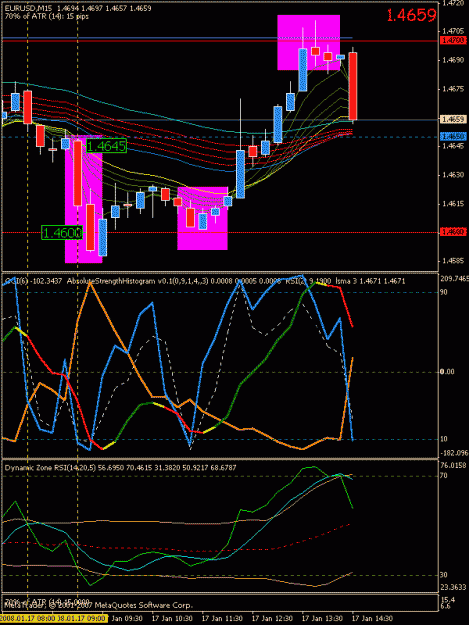Click the 1.4615 price axis label
Image resolution: width=469 pixels, height=625 pixels.
[453, 204]
